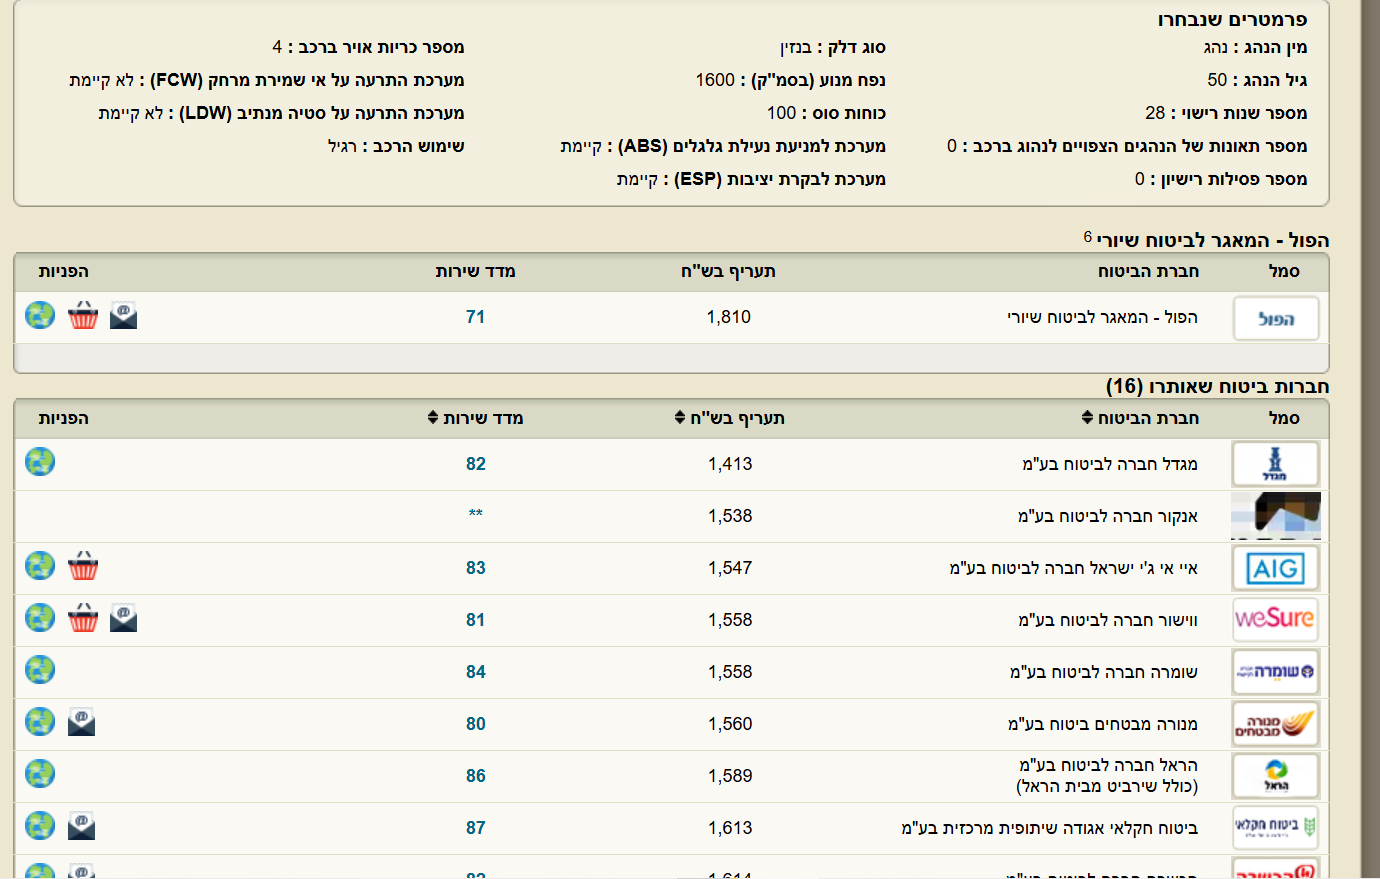Click the AIG company logo
The width and height of the screenshot is (1380, 879).
coord(1275,569)
